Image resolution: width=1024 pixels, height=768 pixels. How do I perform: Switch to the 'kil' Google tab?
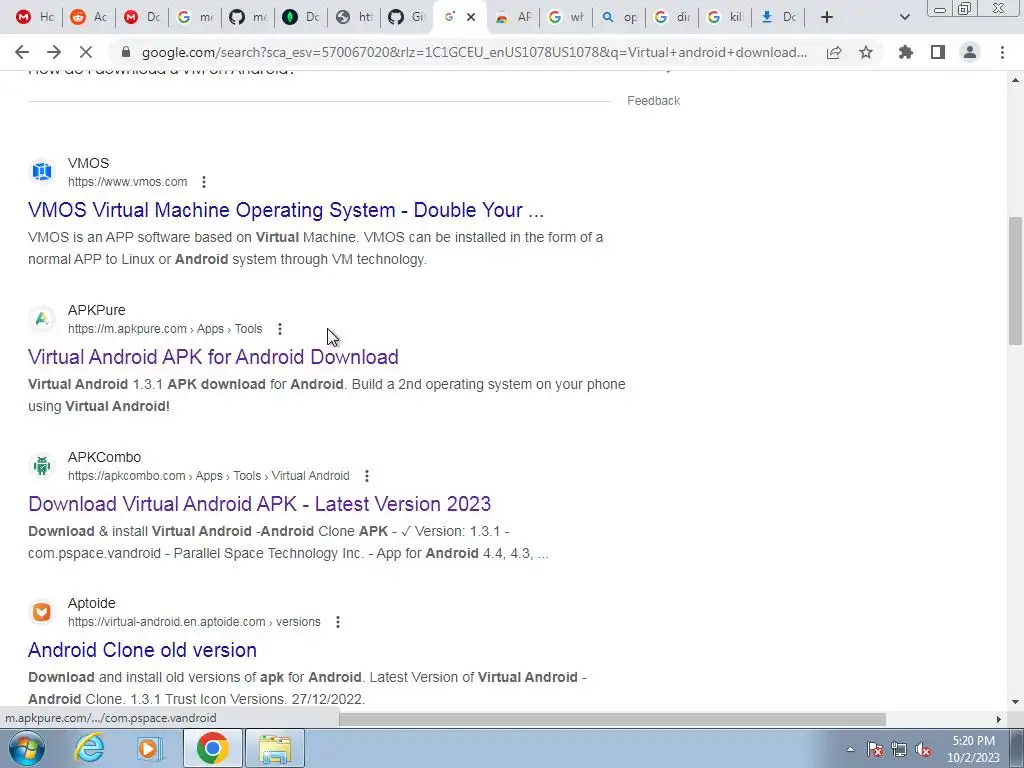pyautogui.click(x=726, y=18)
